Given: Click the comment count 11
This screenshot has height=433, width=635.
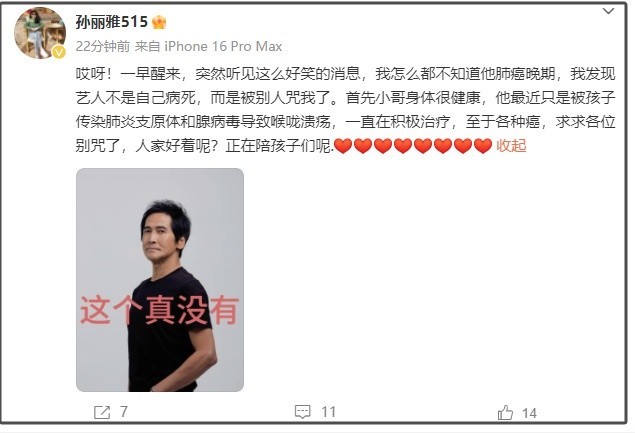Looking at the screenshot, I should [328, 412].
